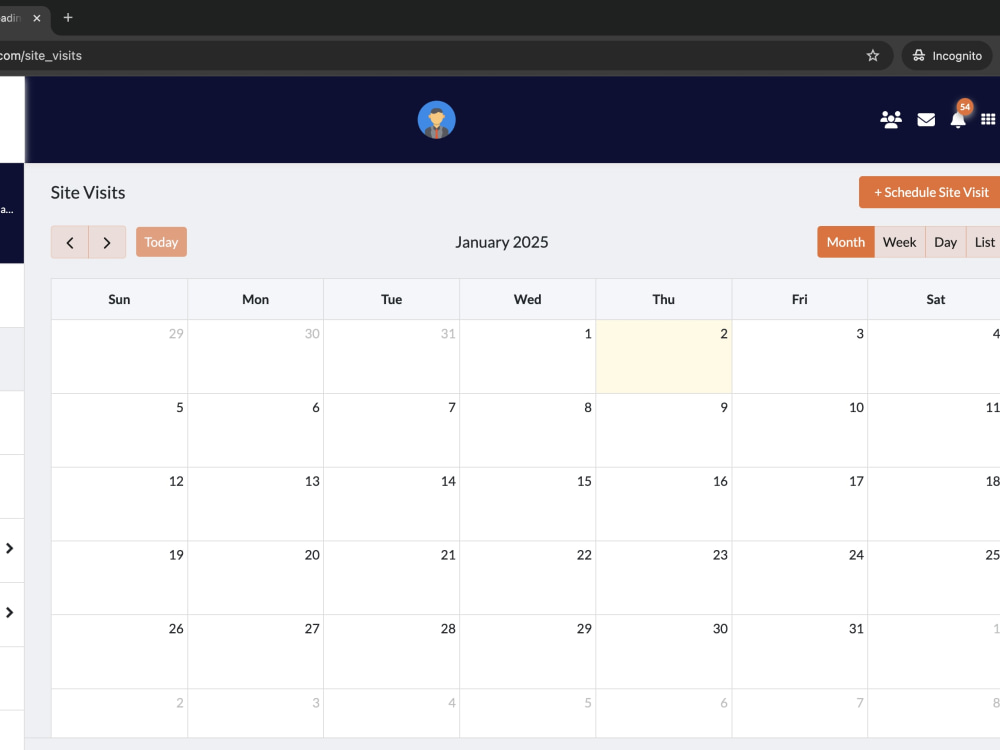Select greyed December 31 cell
This screenshot has width=1000, height=750.
[391, 357]
